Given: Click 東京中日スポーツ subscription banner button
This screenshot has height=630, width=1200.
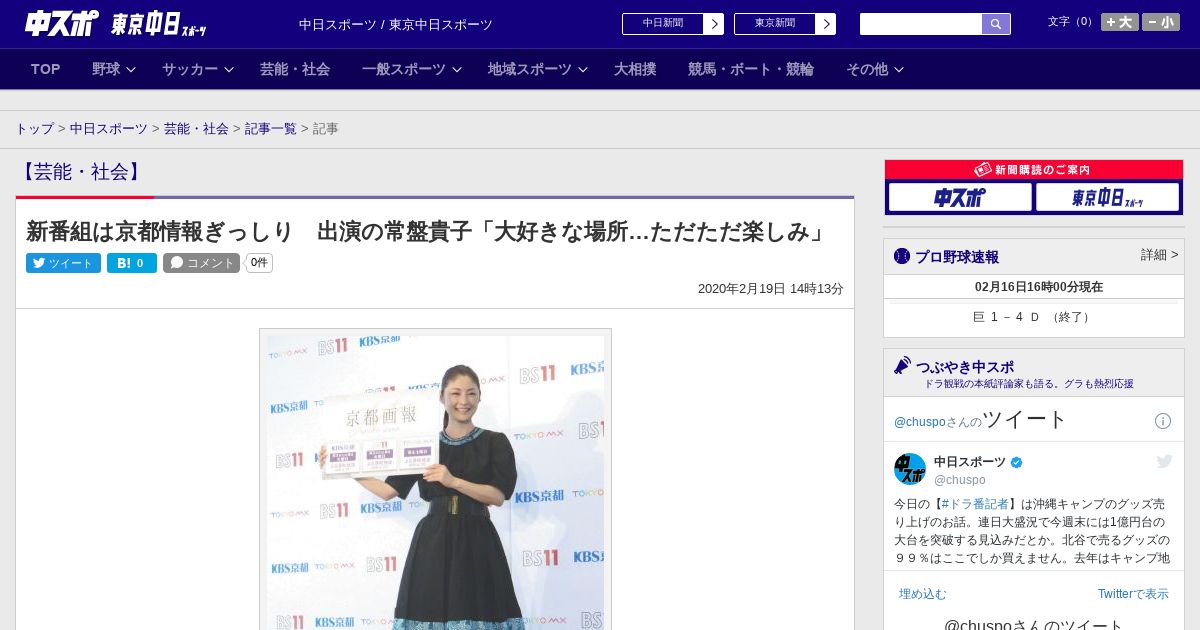Looking at the screenshot, I should click(x=1107, y=197).
